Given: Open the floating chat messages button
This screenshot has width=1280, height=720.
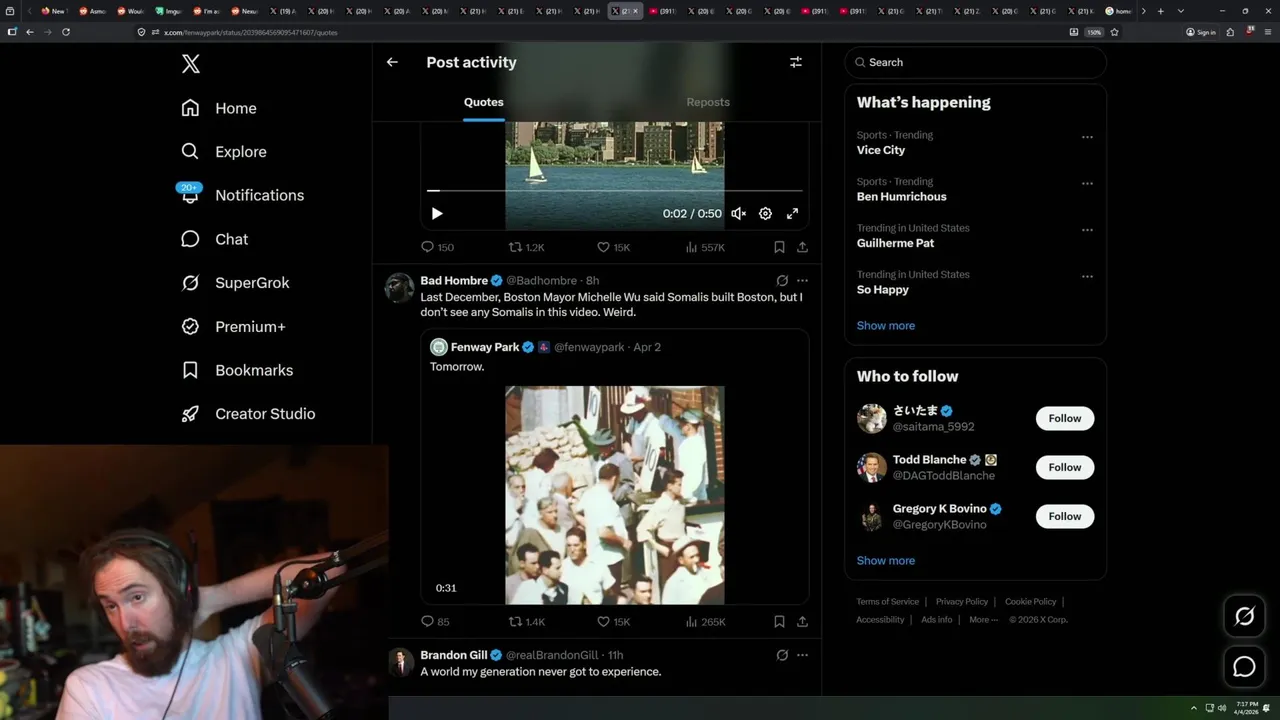Looking at the screenshot, I should tap(1244, 666).
